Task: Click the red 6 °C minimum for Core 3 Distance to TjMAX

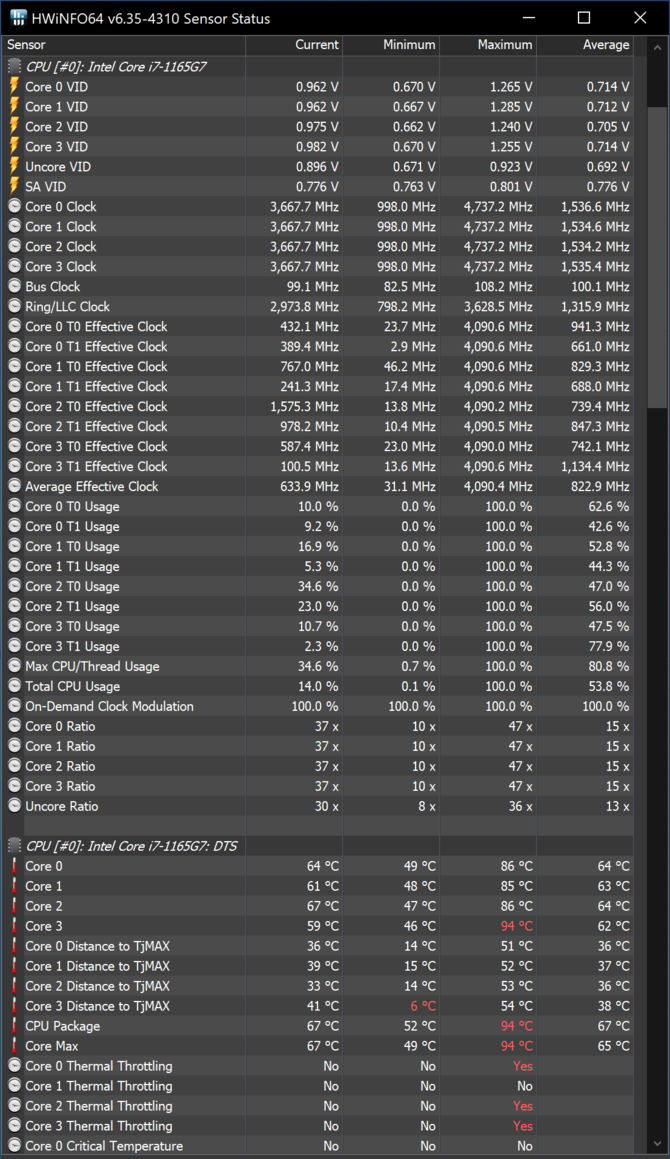Action: click(424, 1005)
